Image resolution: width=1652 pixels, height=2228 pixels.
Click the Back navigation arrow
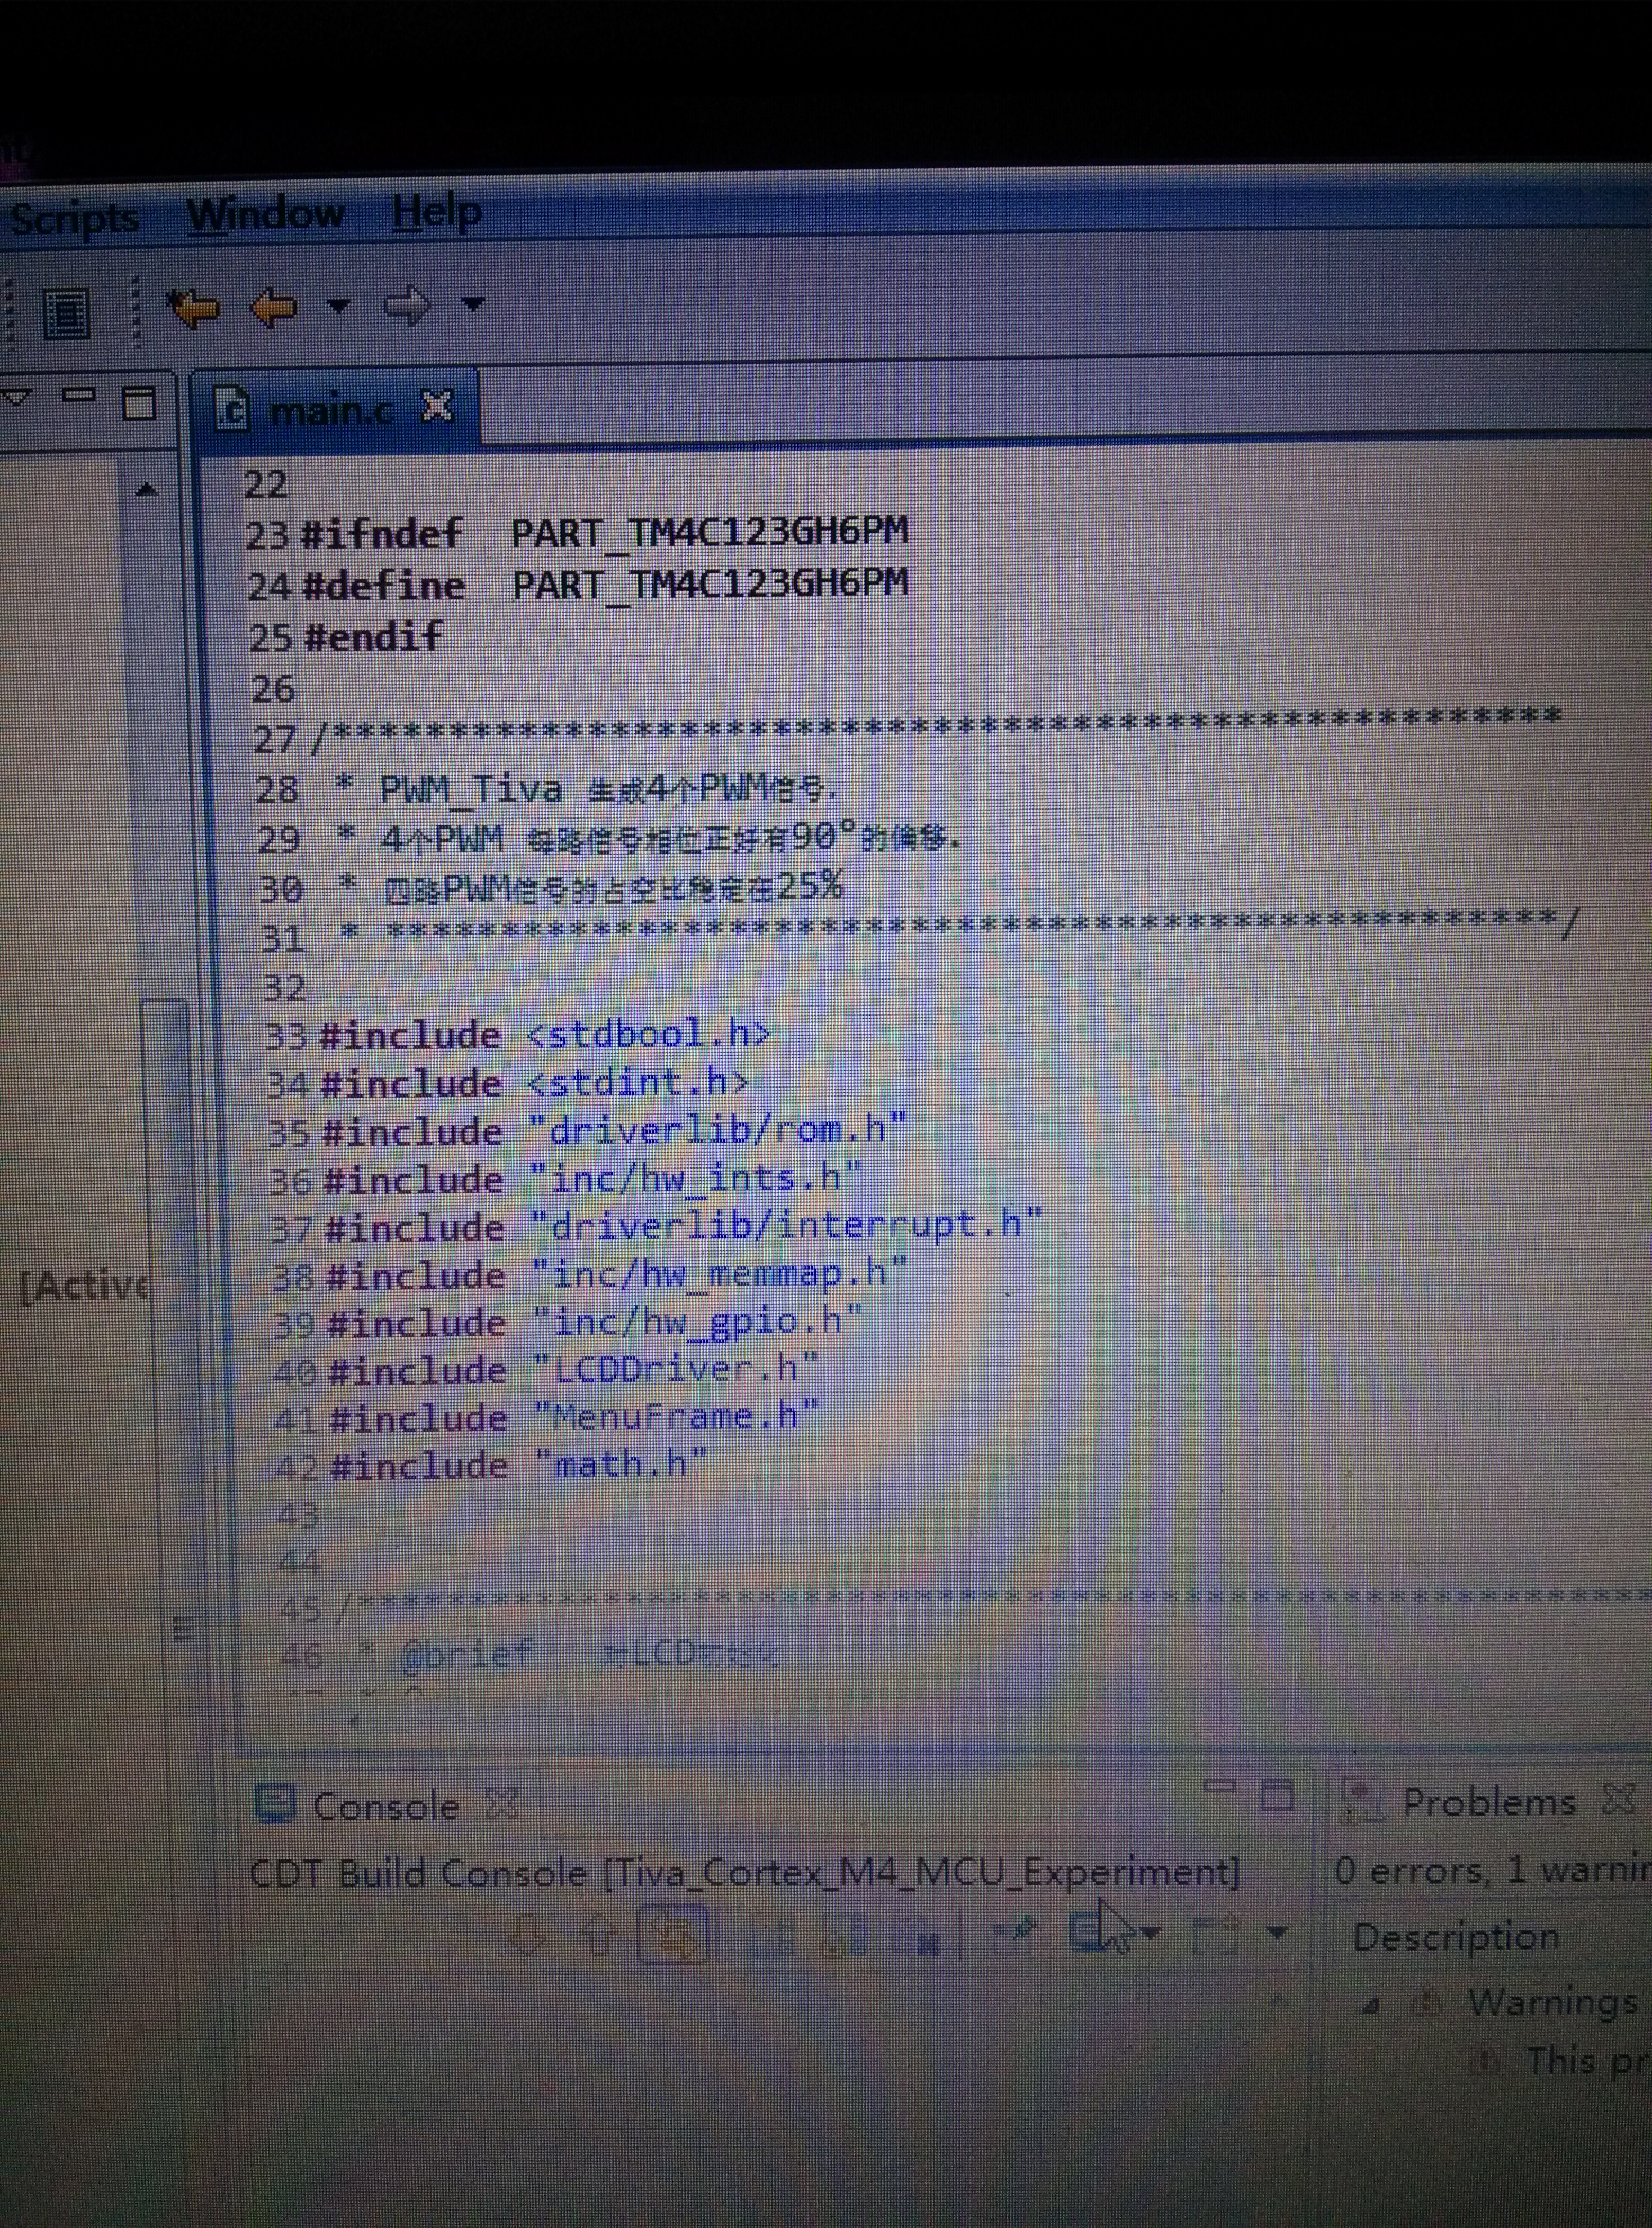(274, 307)
